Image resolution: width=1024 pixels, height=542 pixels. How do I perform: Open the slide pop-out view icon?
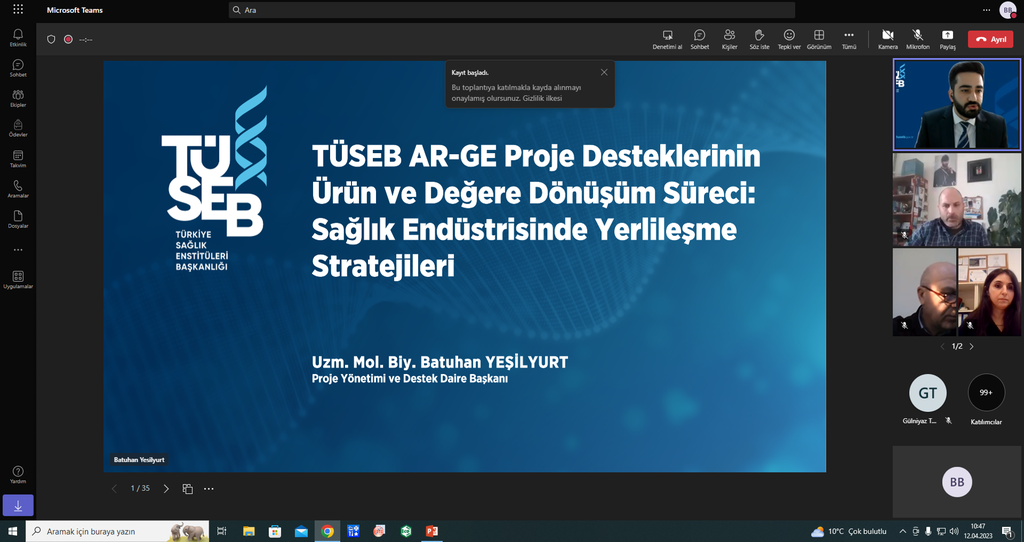[187, 488]
